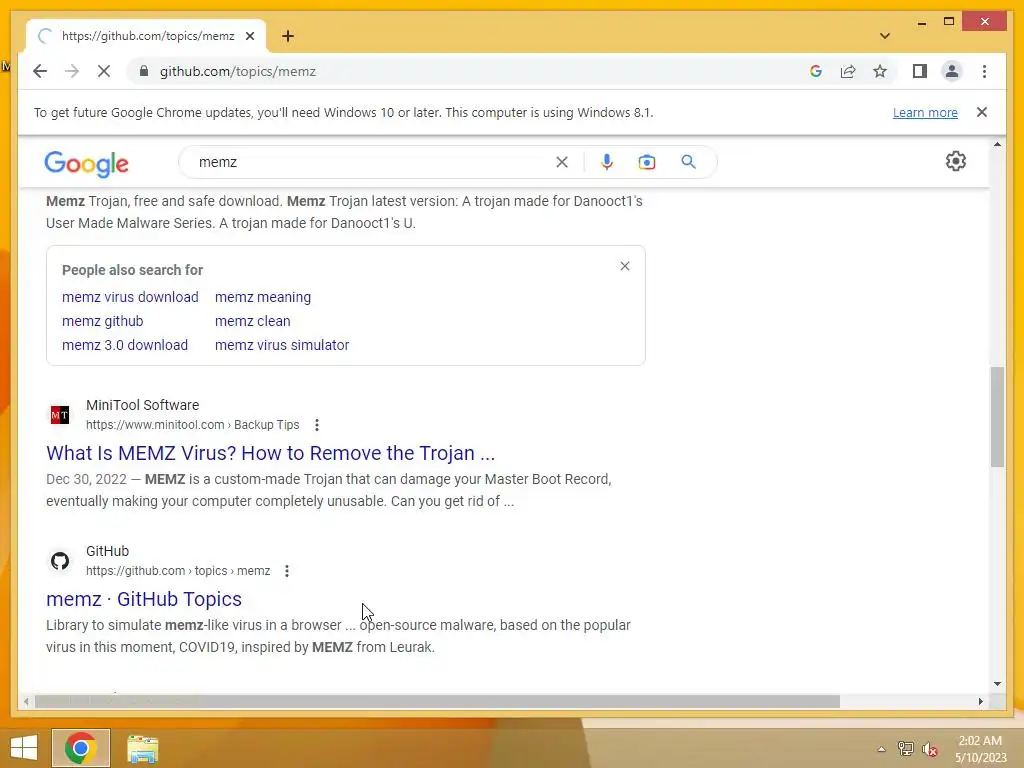Select the github.com/topics/memz tab

[147, 36]
